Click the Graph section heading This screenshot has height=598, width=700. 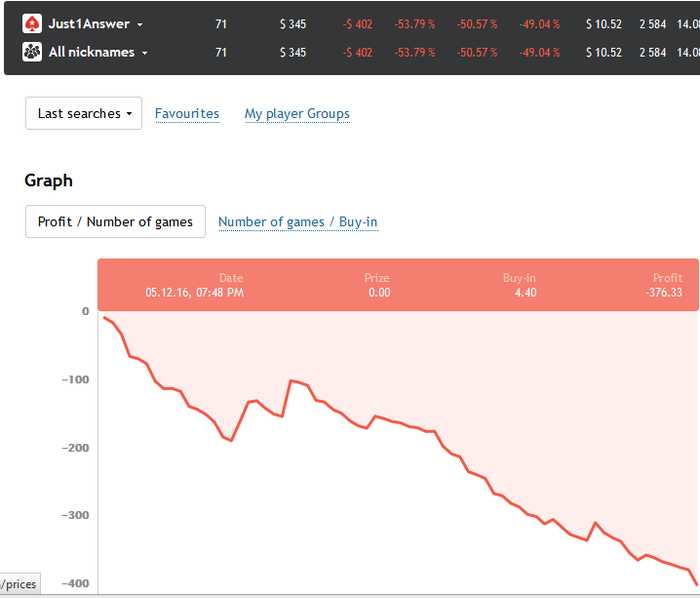(x=48, y=181)
